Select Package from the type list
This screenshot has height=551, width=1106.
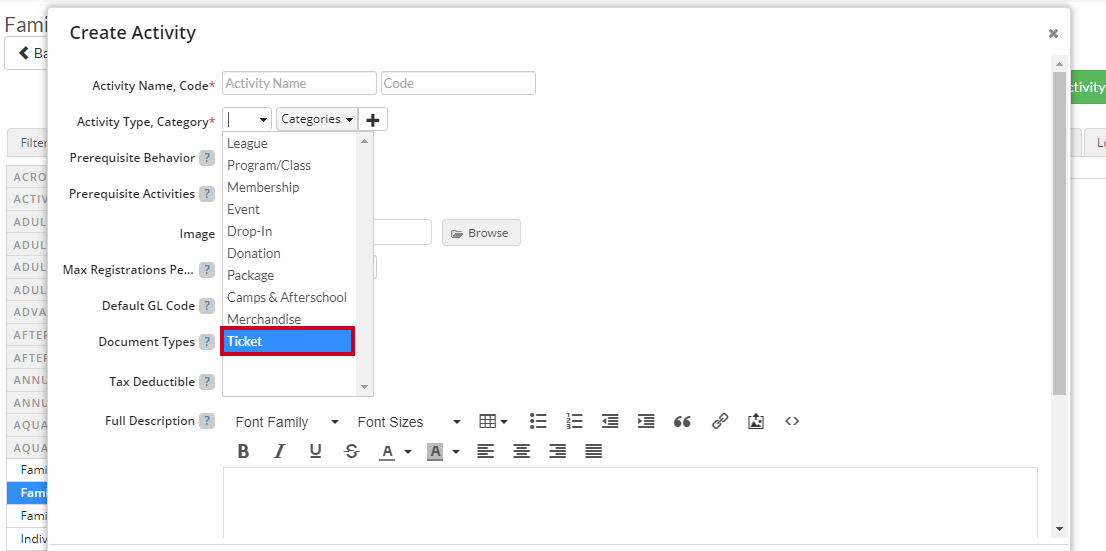pyautogui.click(x=290, y=275)
